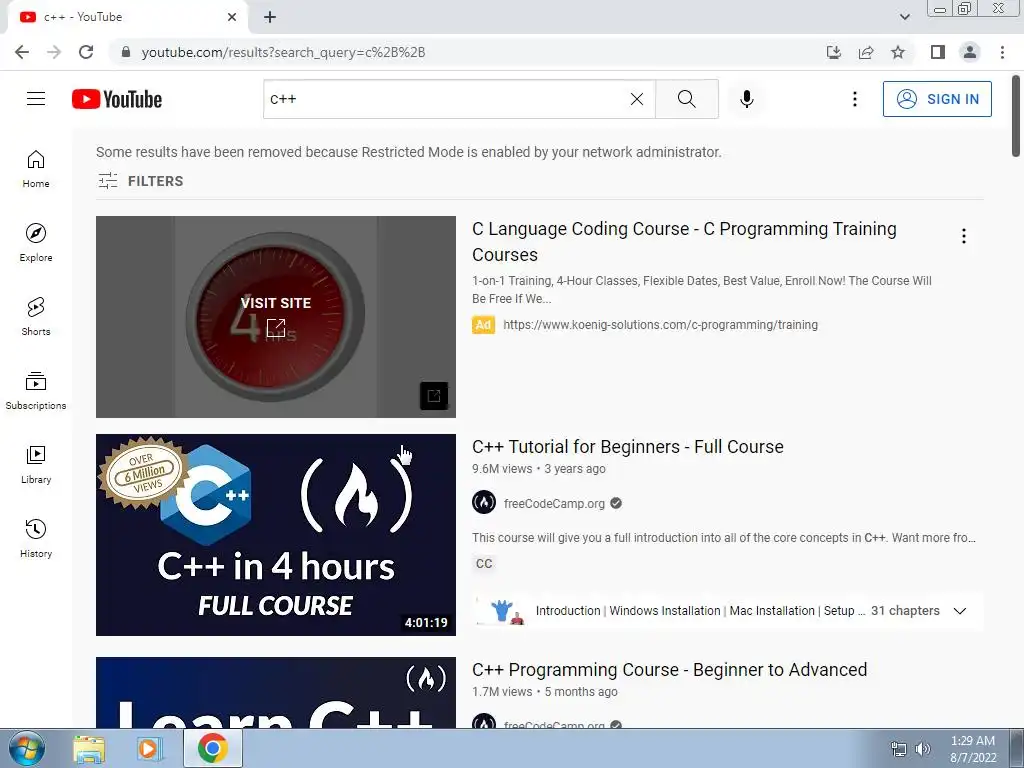Click external link icon on ad thumbnail corner

[x=434, y=396]
